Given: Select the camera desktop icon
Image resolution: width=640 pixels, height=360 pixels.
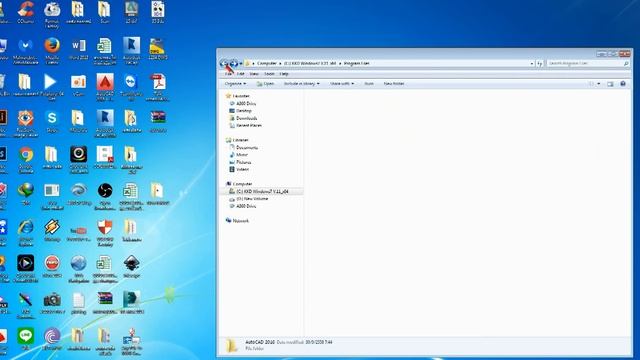Looking at the screenshot, I should [x=52, y=303].
